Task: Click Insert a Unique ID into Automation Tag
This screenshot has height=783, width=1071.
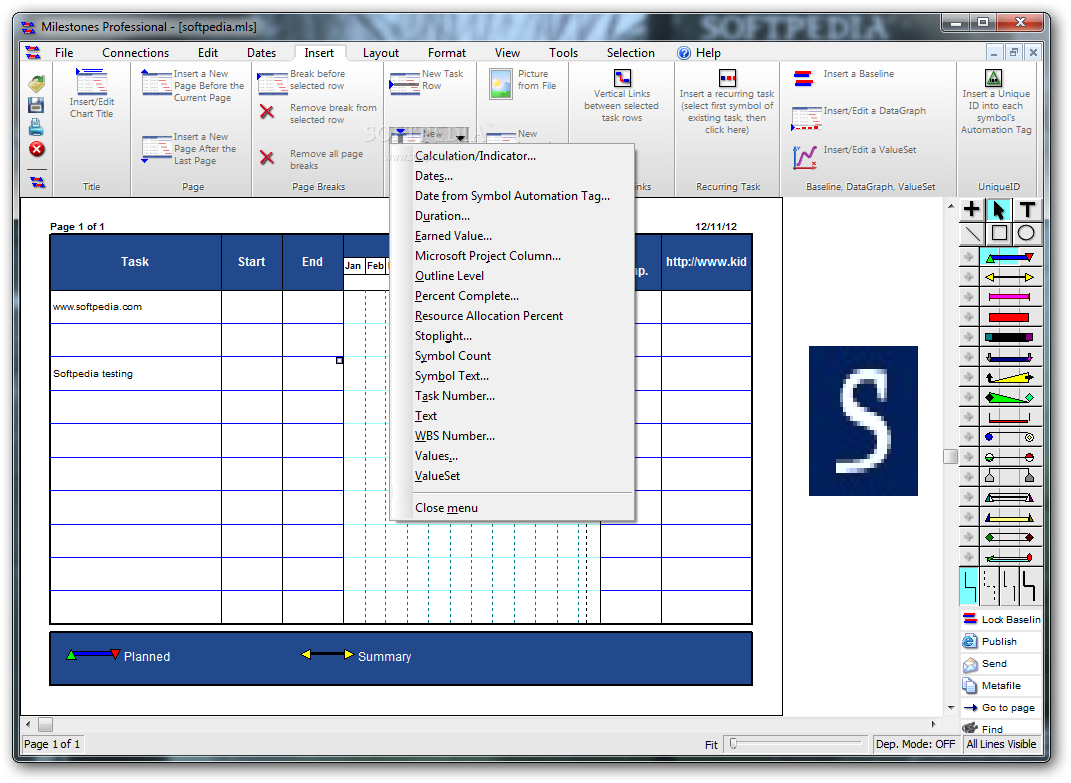Action: tap(996, 101)
